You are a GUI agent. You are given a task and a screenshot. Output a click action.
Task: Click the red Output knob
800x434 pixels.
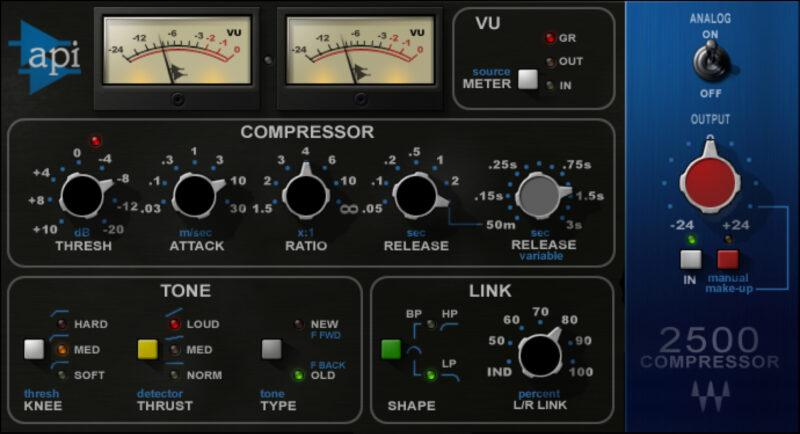[710, 182]
